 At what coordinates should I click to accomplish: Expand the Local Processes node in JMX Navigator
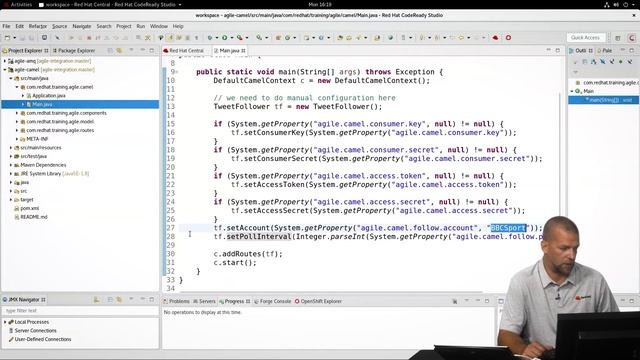[x=5, y=322]
